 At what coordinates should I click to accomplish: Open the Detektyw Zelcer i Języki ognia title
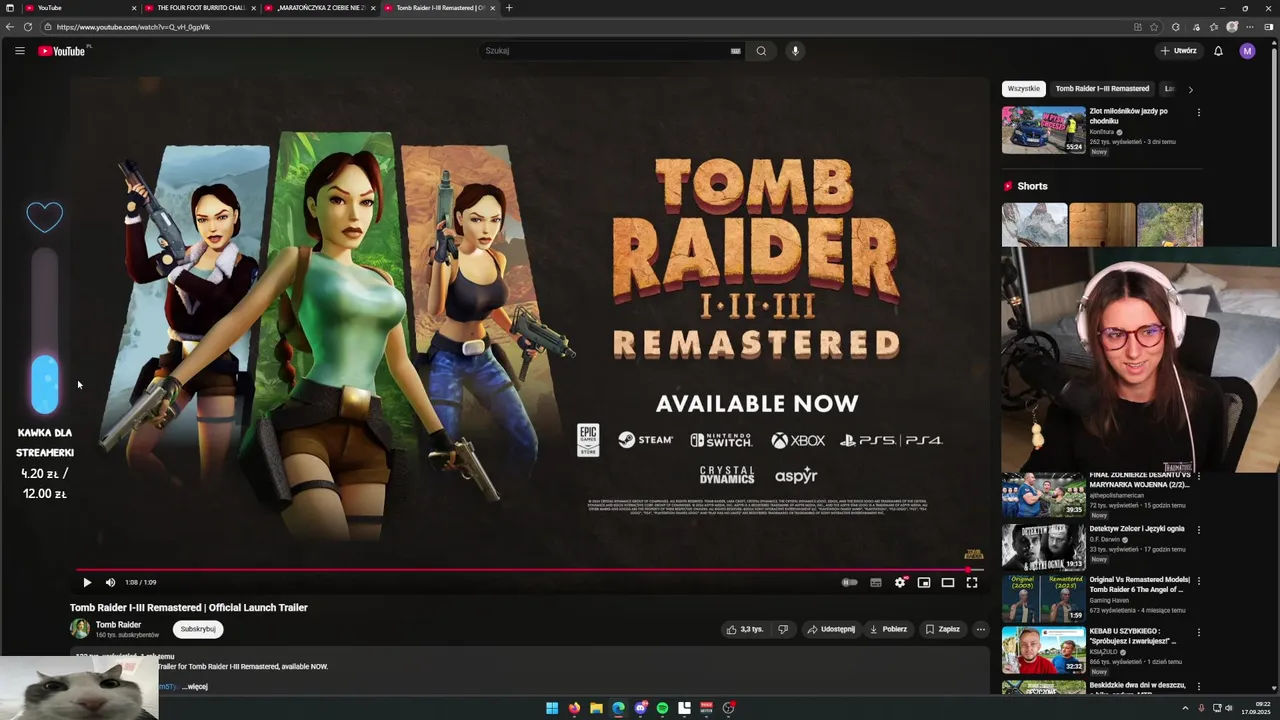click(1136, 529)
